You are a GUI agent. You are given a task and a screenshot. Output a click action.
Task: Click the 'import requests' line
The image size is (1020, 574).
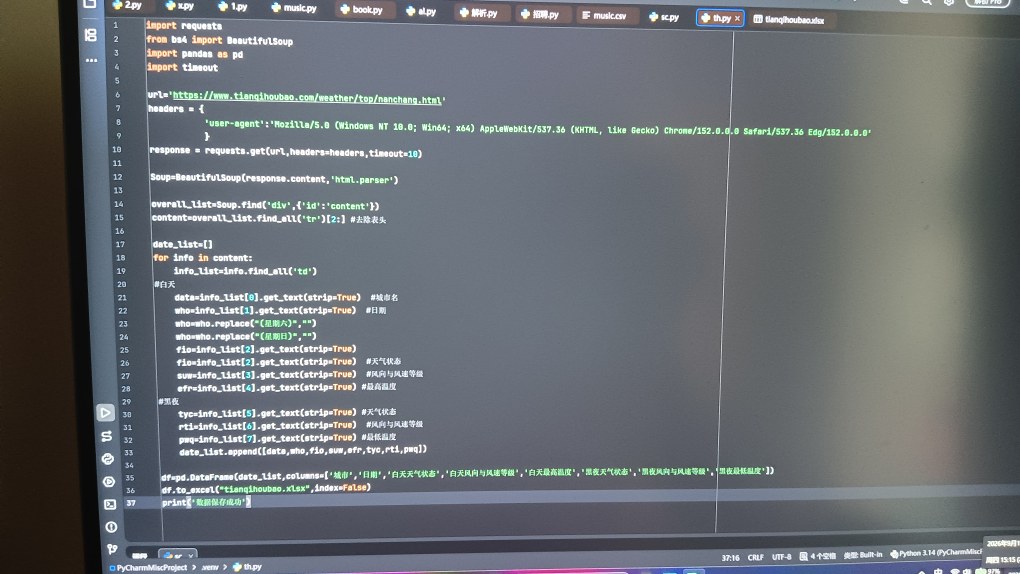[184, 25]
